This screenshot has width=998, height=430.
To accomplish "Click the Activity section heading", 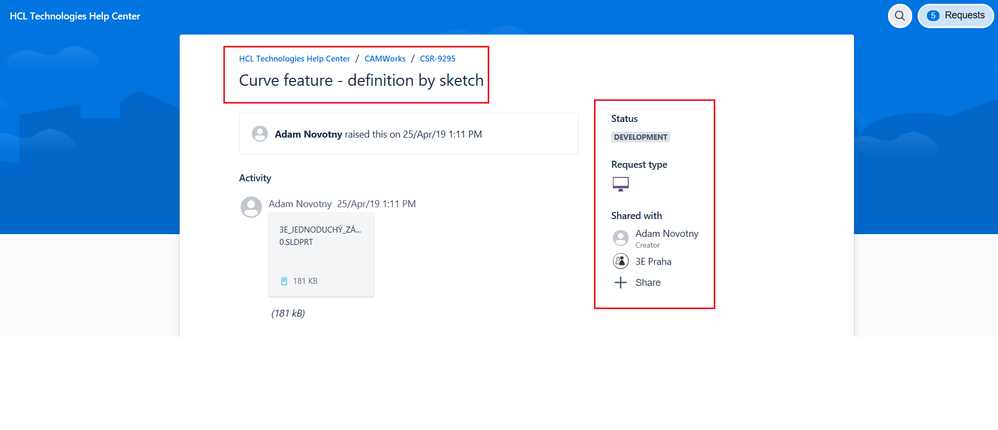I will [x=255, y=178].
